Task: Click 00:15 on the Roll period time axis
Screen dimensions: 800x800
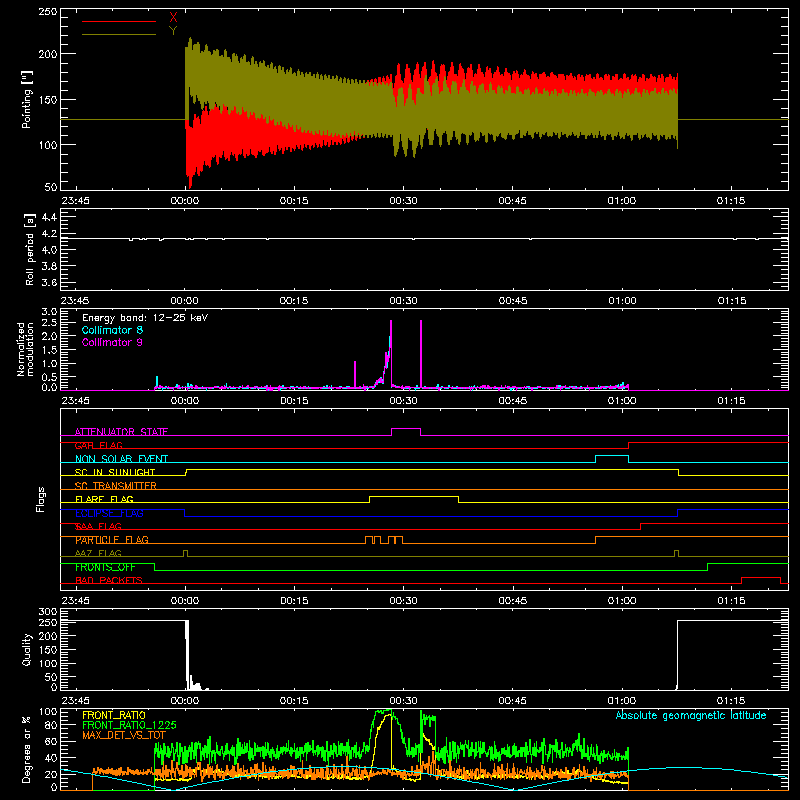Action: click(x=294, y=301)
